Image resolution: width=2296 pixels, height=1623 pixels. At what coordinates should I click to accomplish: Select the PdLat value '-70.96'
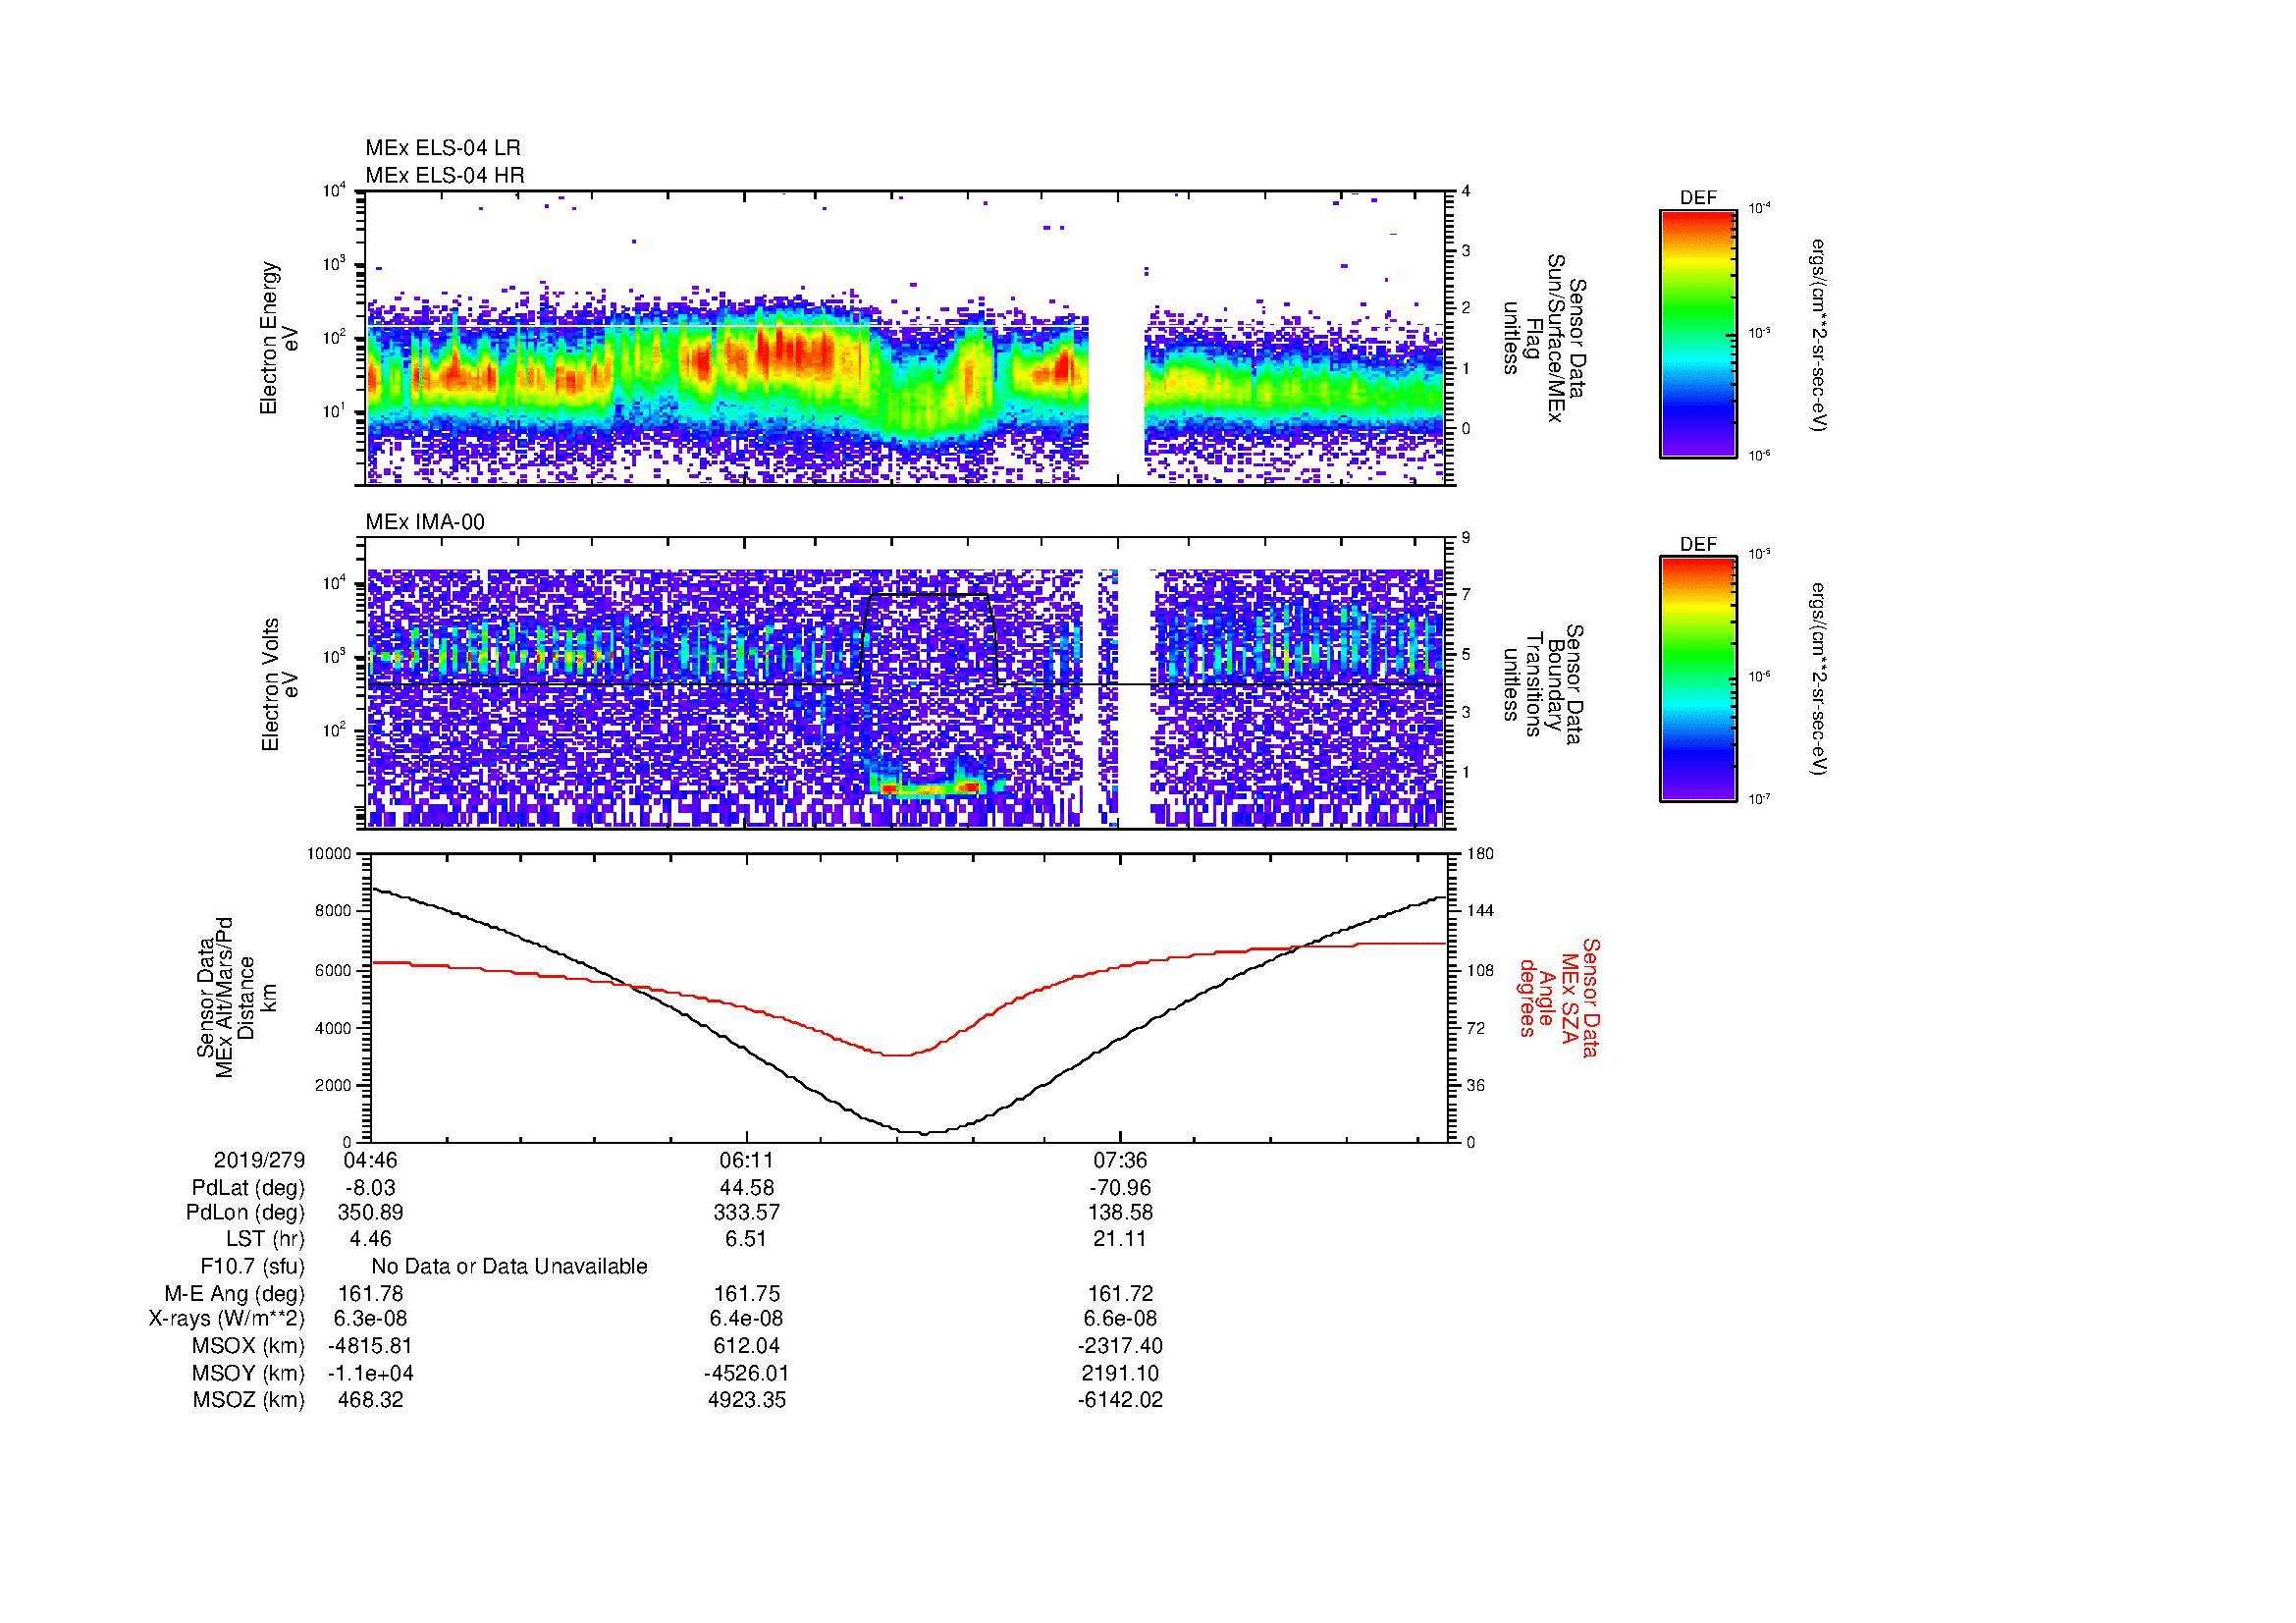click(1121, 1188)
